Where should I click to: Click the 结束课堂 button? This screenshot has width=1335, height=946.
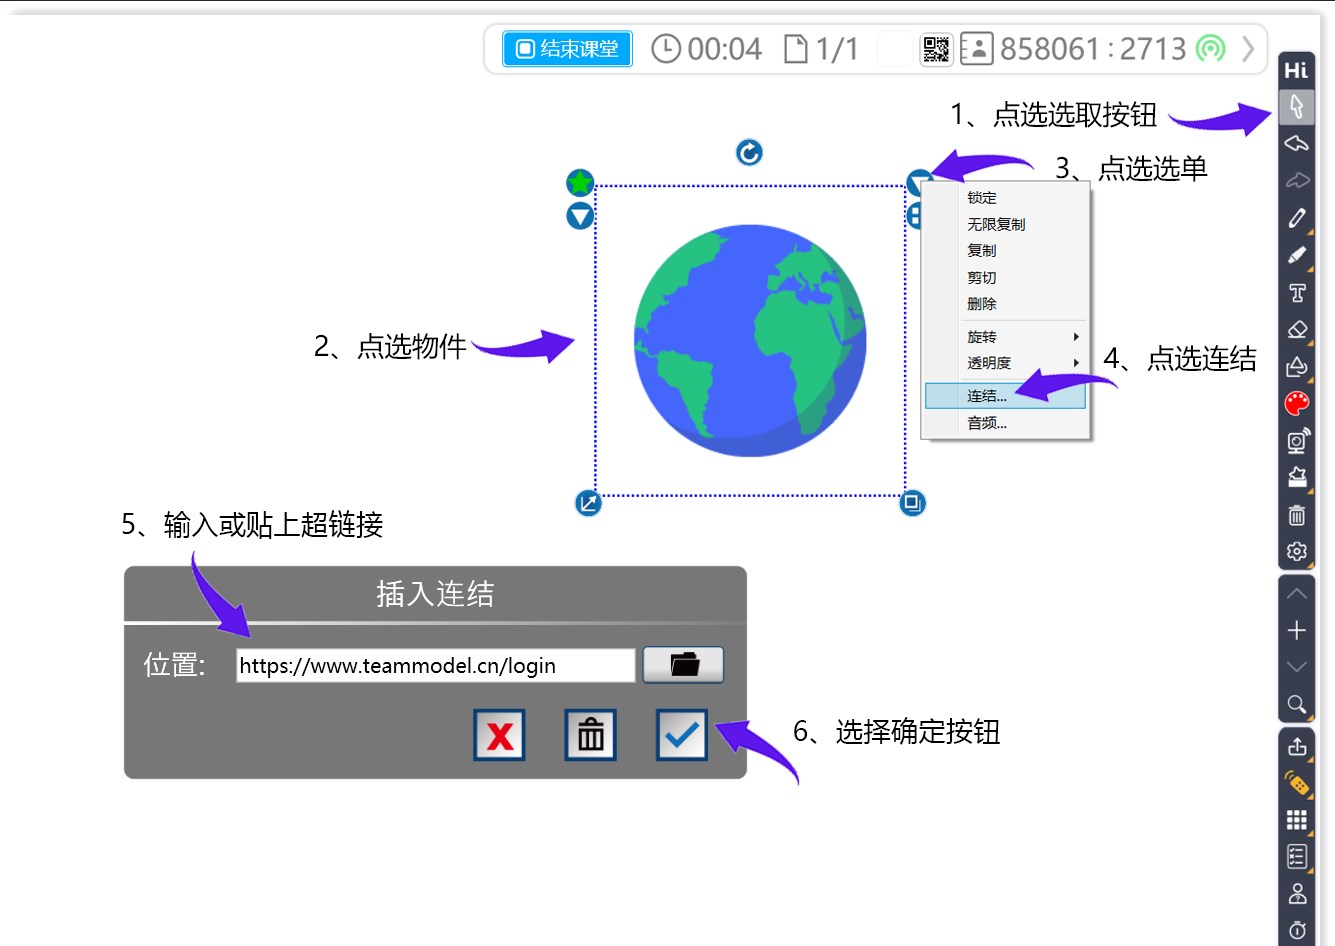(x=567, y=49)
